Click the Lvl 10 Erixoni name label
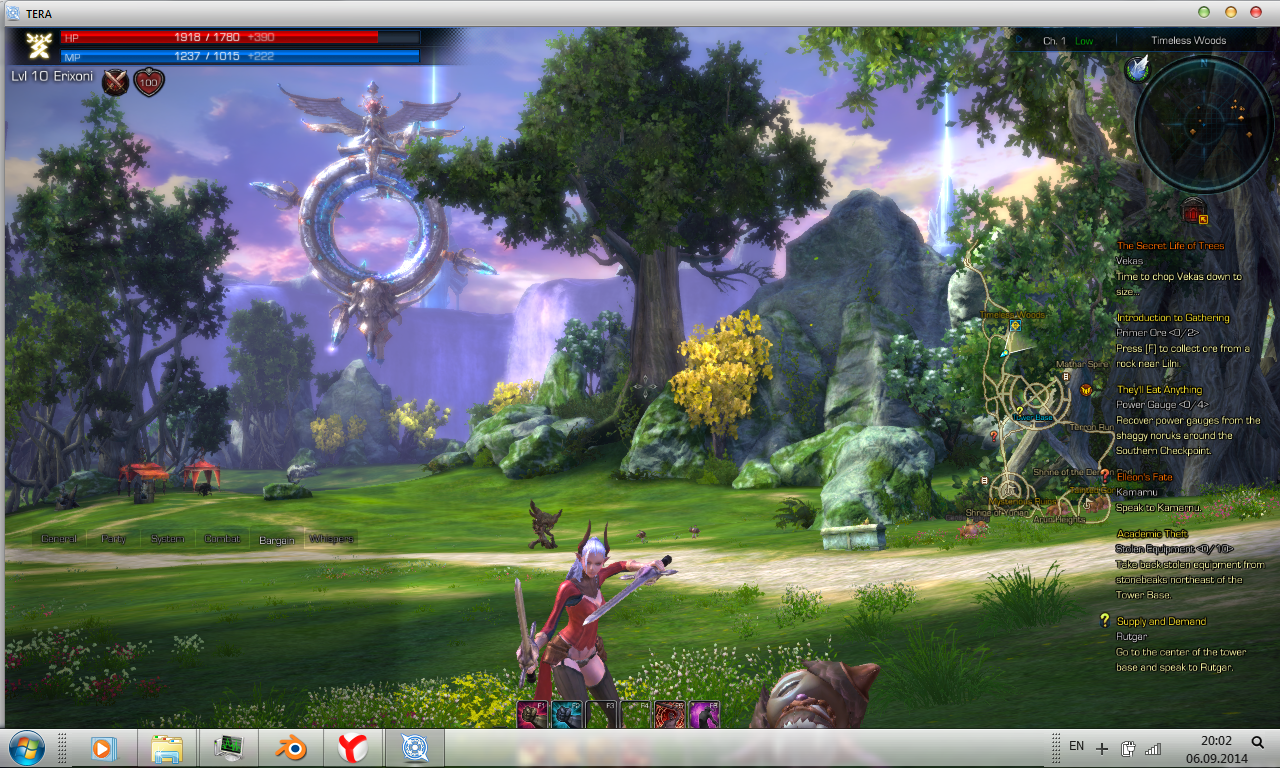 52,76
